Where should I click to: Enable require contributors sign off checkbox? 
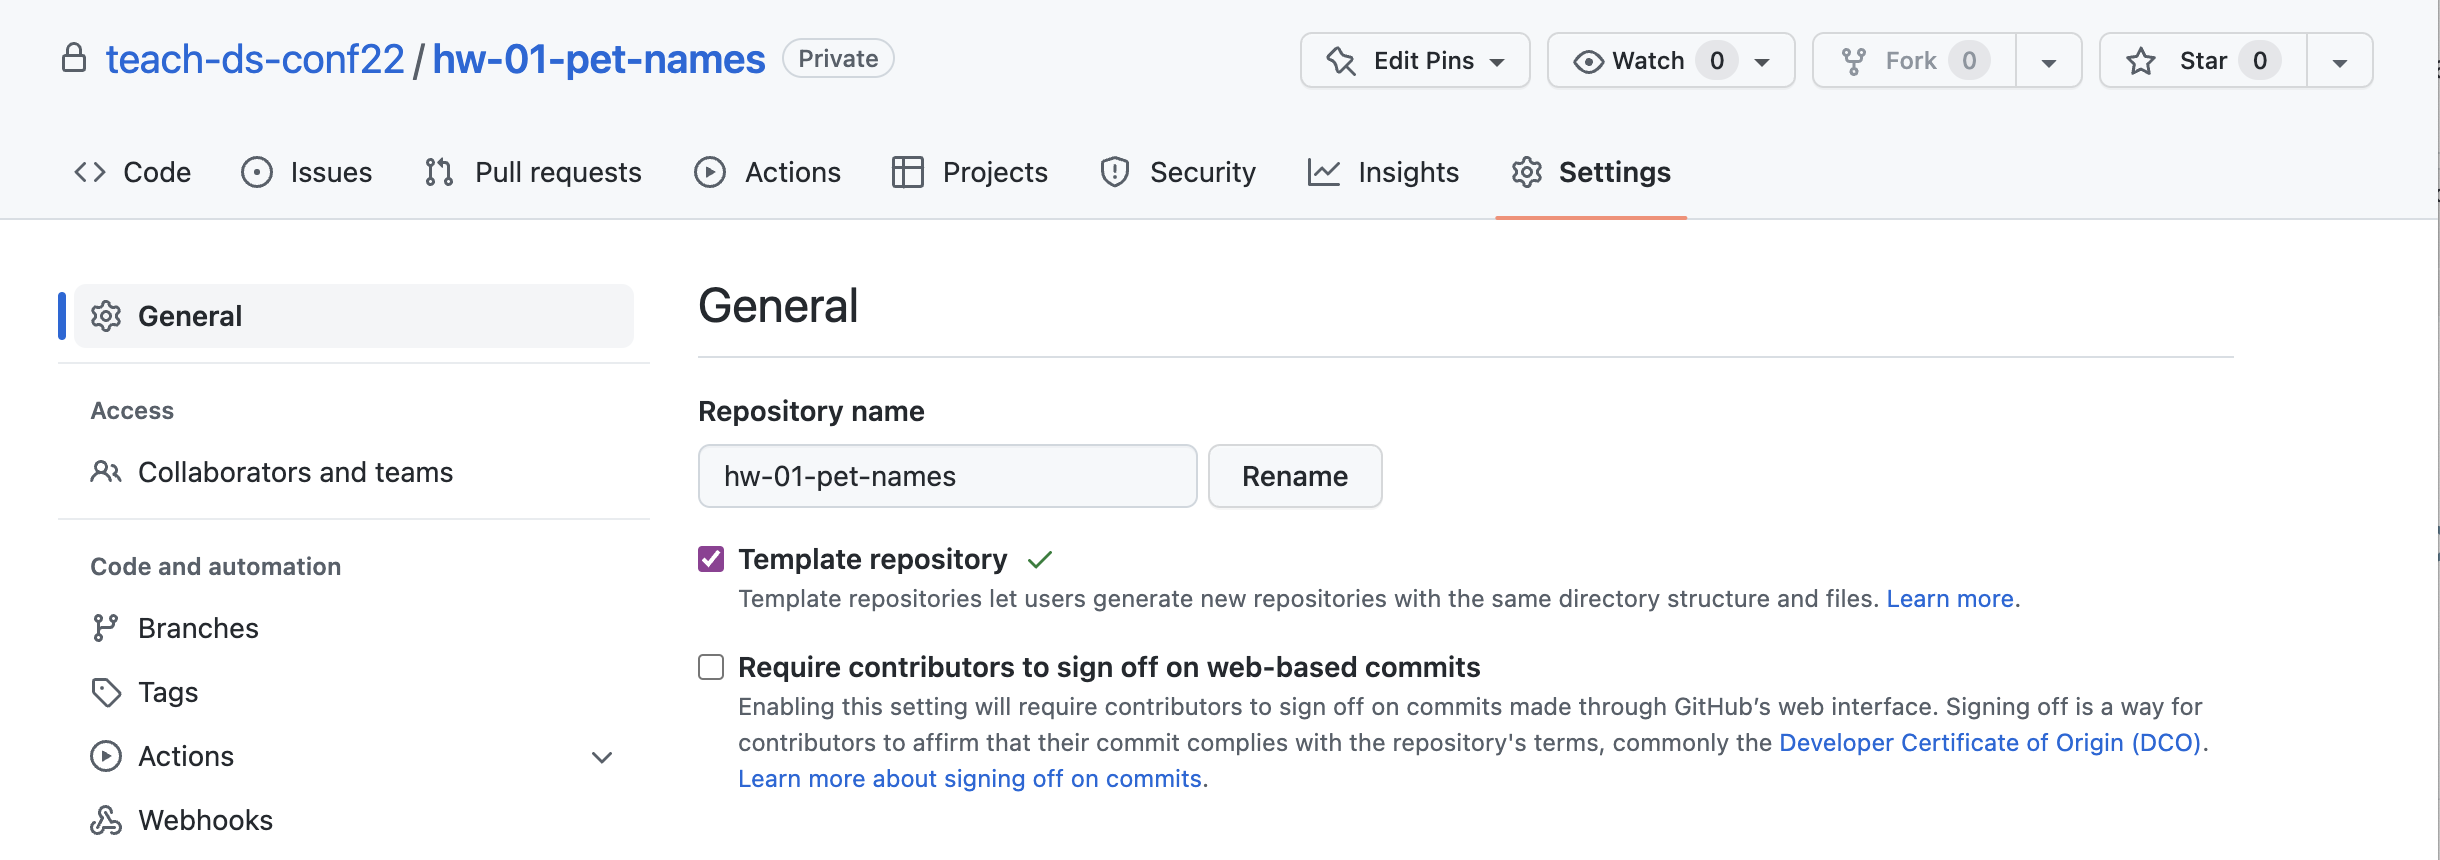[x=711, y=667]
